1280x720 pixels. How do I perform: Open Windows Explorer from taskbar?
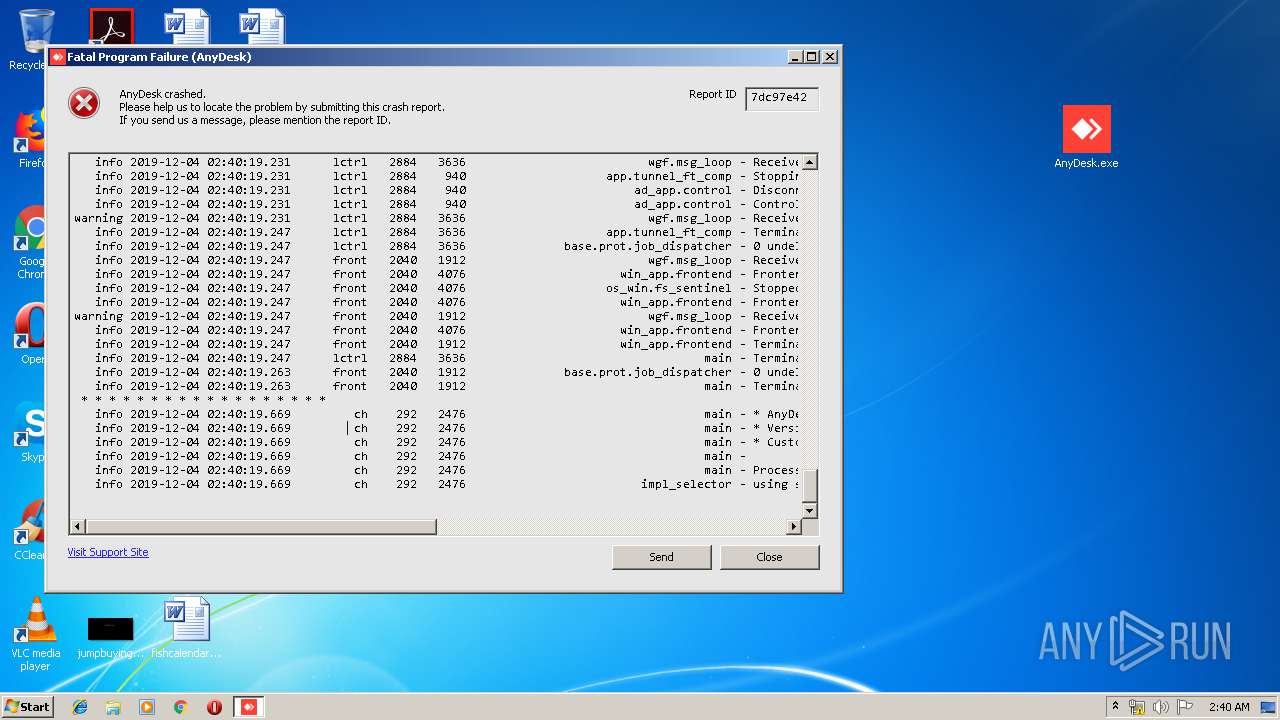[113, 707]
